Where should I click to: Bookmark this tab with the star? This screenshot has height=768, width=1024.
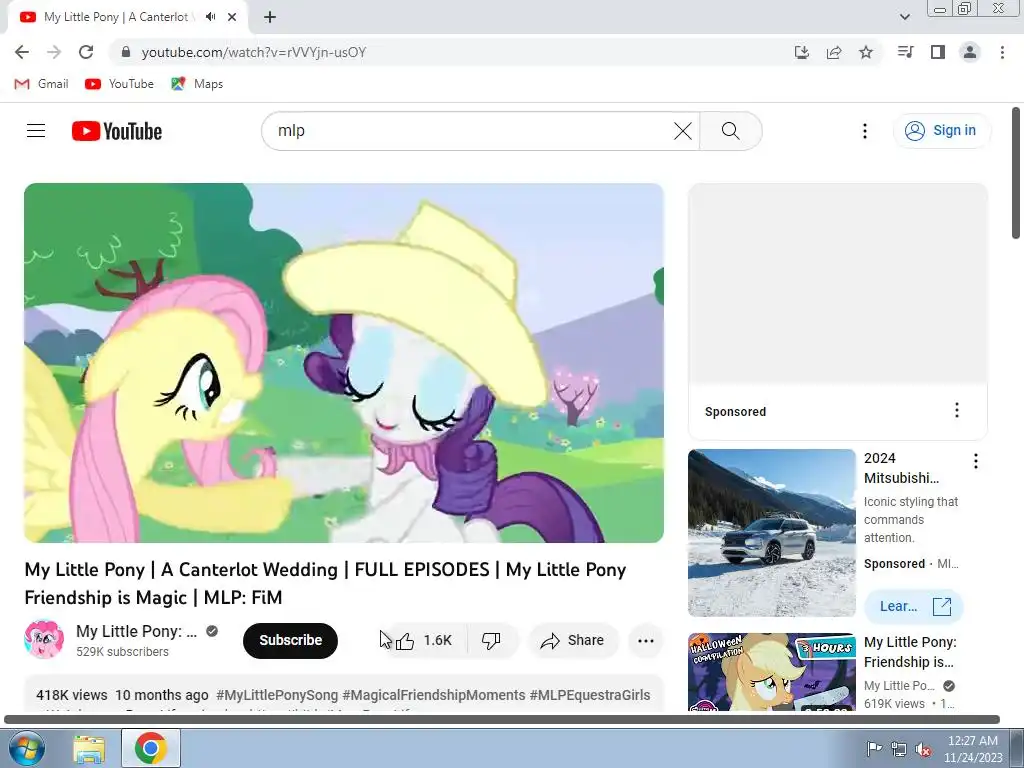tap(866, 52)
